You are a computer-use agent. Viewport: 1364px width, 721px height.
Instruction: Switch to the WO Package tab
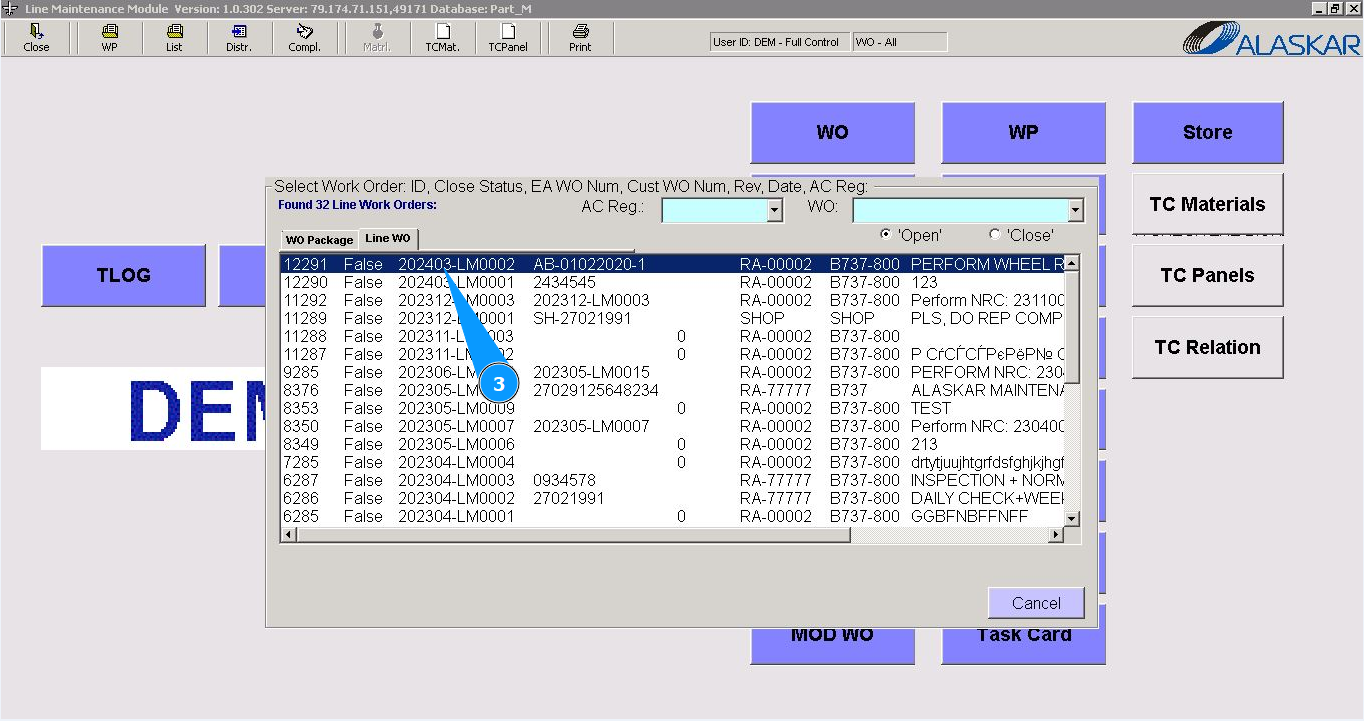tap(319, 240)
